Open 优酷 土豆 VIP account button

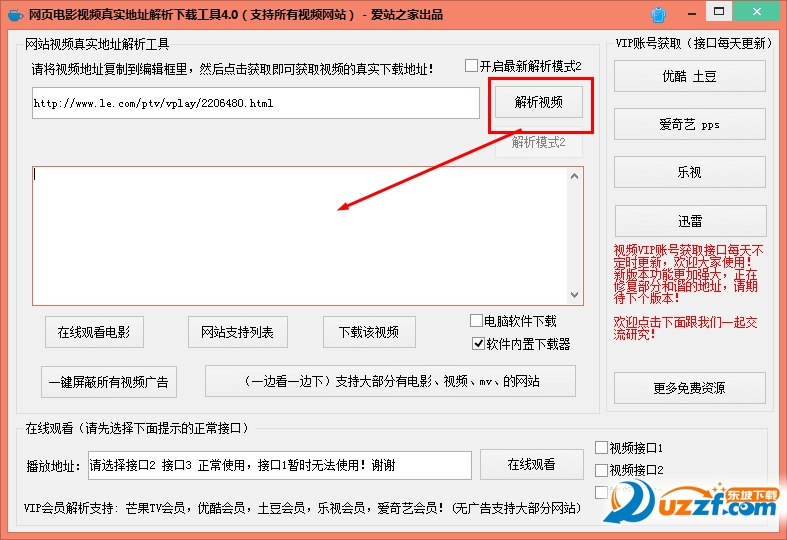690,76
